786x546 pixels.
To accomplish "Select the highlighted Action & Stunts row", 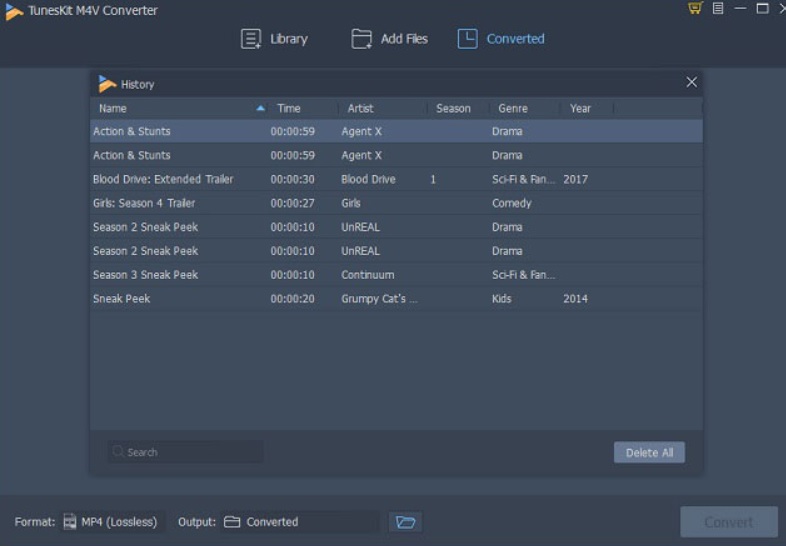I will 396,131.
